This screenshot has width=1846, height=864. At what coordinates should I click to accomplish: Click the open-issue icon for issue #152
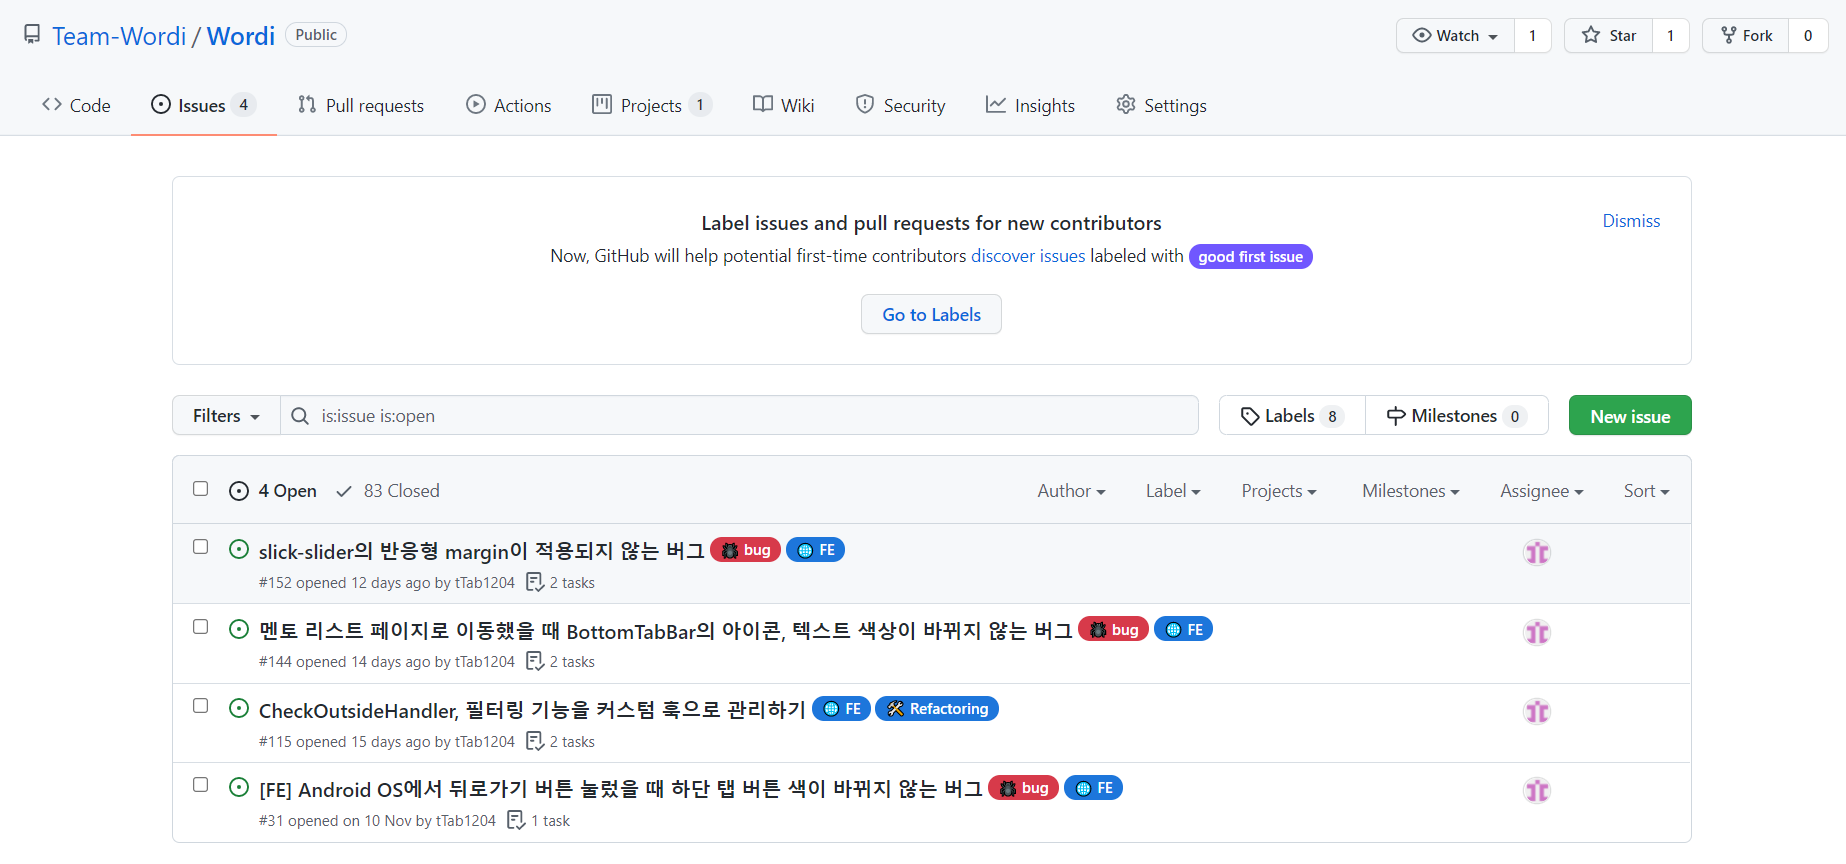239,549
